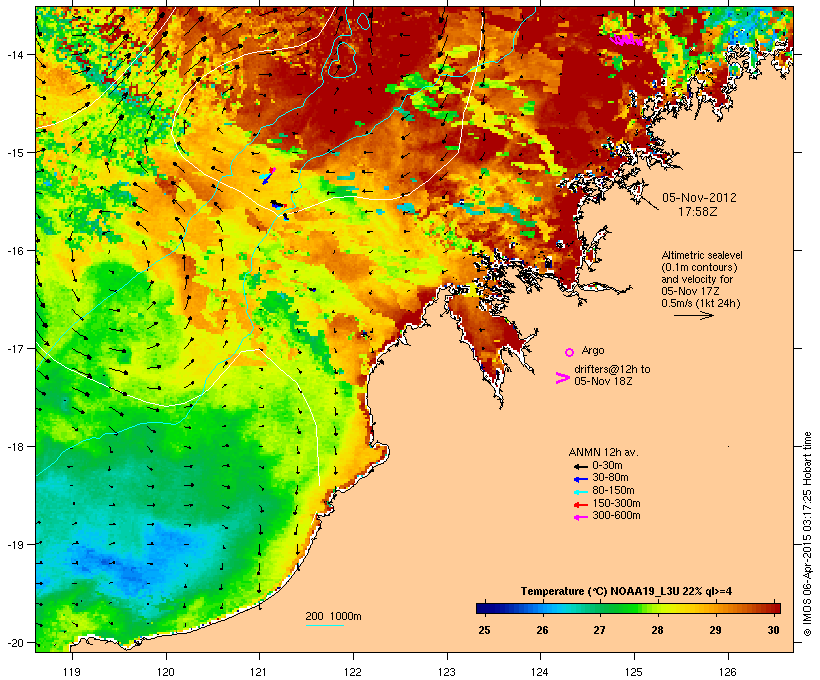This screenshot has width=820, height=680.
Task: Click the '80-150m' depth label
Action: [x=613, y=491]
